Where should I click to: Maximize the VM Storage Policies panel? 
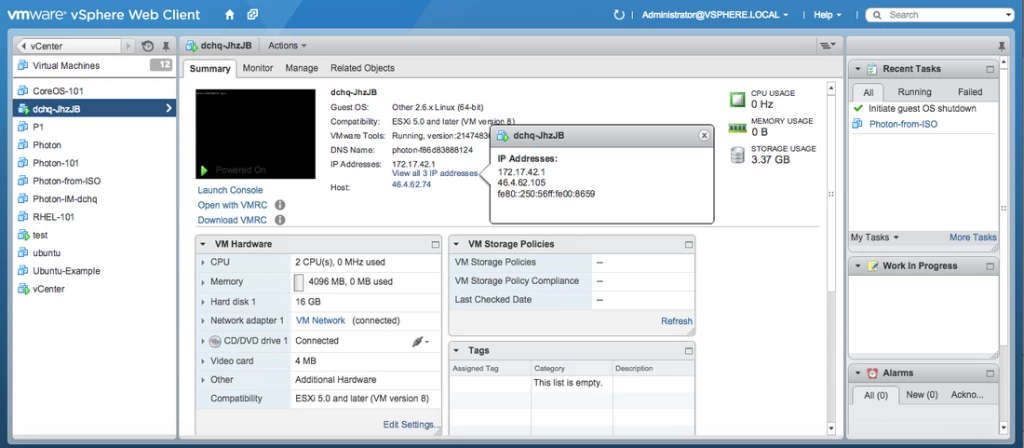click(x=688, y=244)
